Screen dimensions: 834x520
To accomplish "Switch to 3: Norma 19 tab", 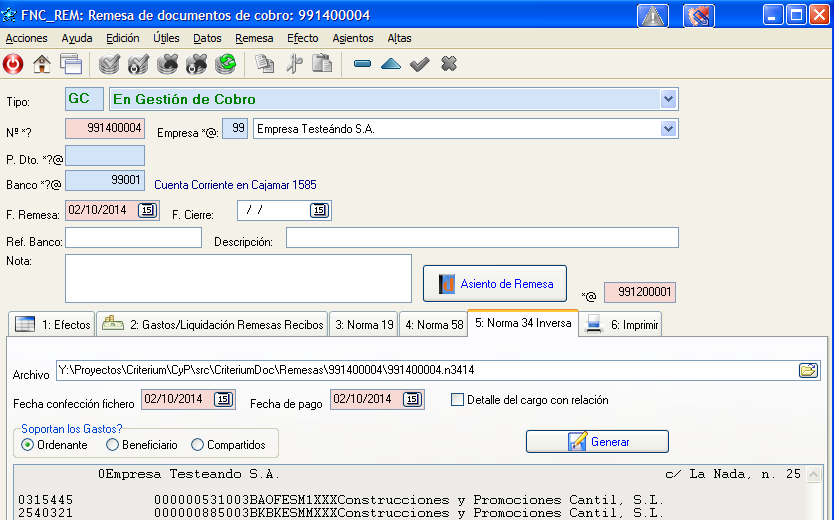I will point(364,324).
